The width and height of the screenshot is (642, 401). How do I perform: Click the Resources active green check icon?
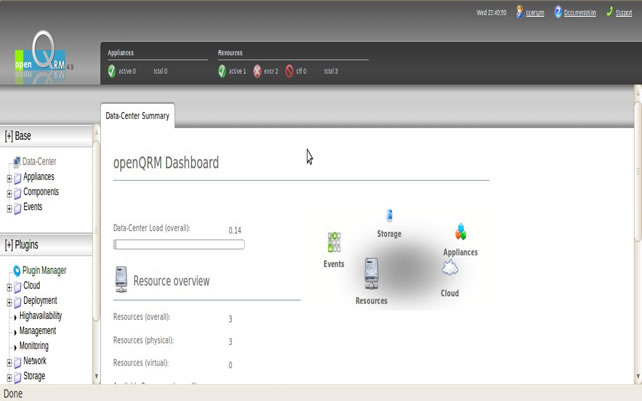(x=222, y=71)
